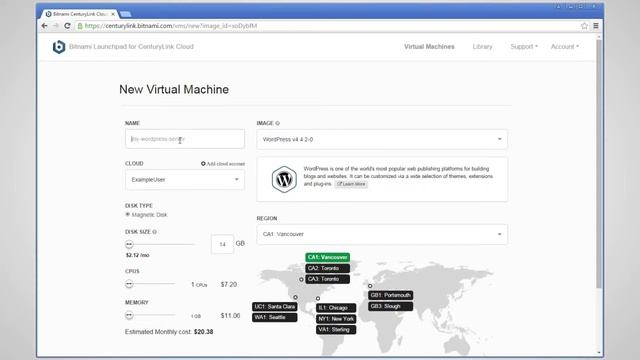This screenshot has height=360, width=640.
Task: Select GB1: Portsmouth map label
Action: [x=391, y=295]
